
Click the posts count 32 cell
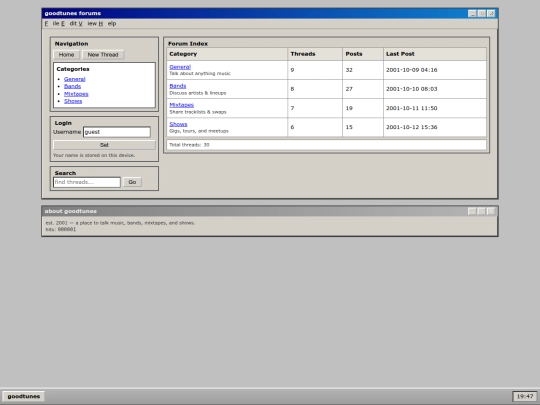363,70
